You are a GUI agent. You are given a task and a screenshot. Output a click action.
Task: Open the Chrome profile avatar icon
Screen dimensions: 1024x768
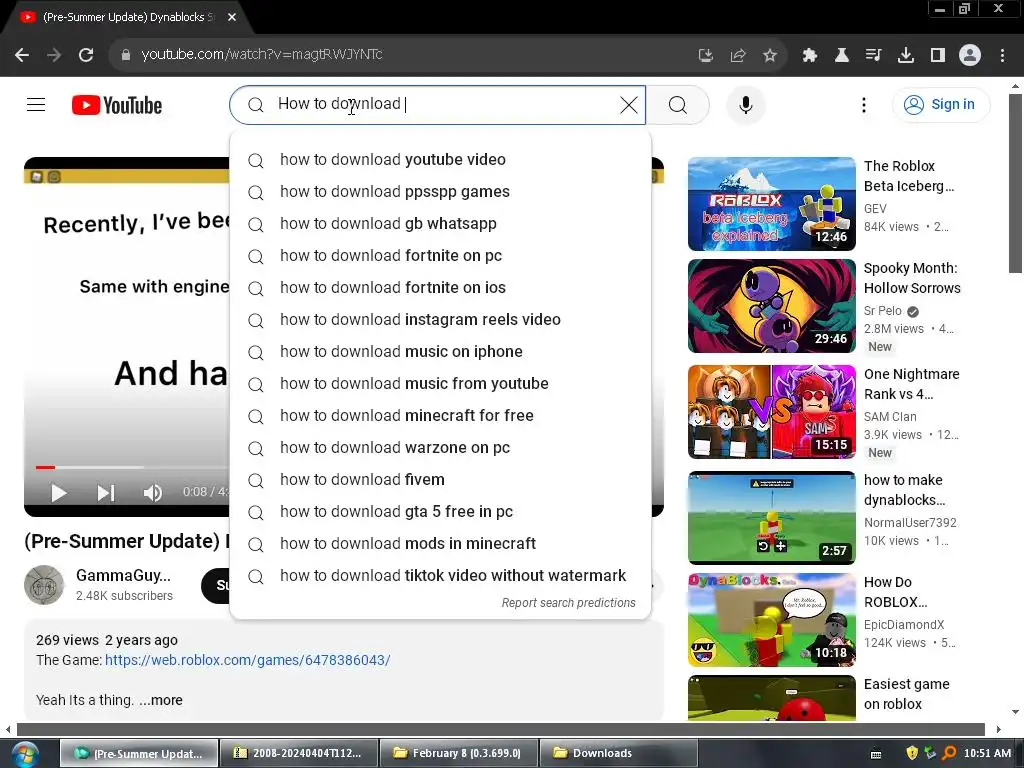coord(970,55)
